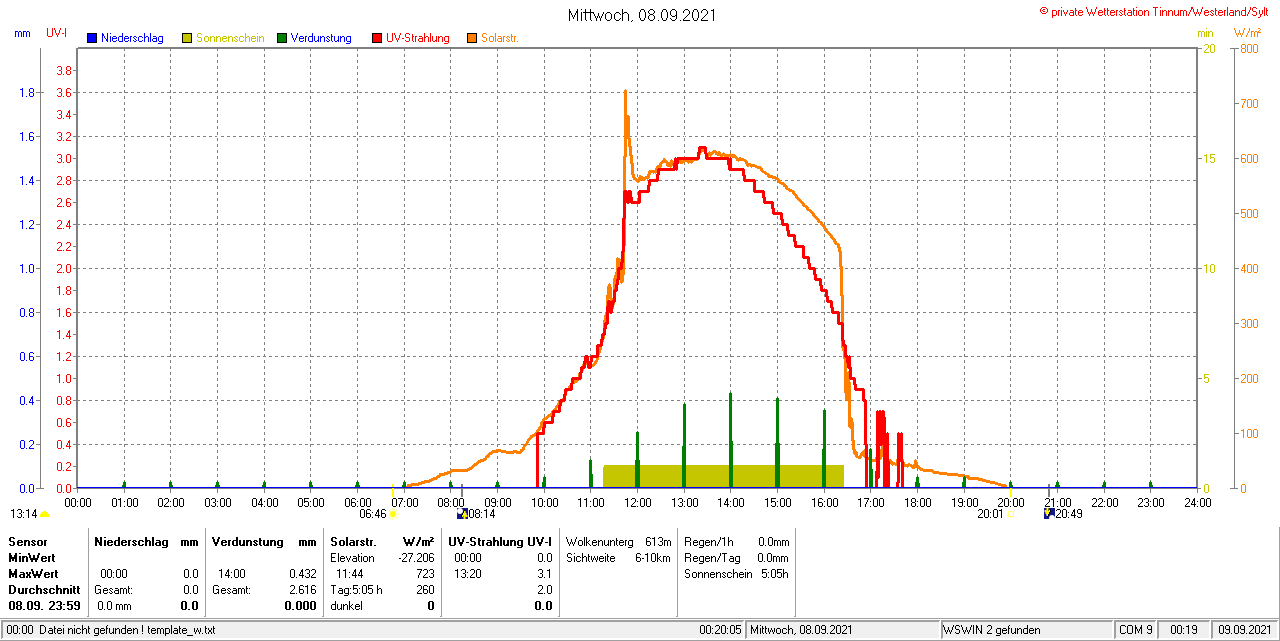This screenshot has width=1280, height=641.
Task: Click the Solarstr. max value 723
Action: [x=425, y=574]
